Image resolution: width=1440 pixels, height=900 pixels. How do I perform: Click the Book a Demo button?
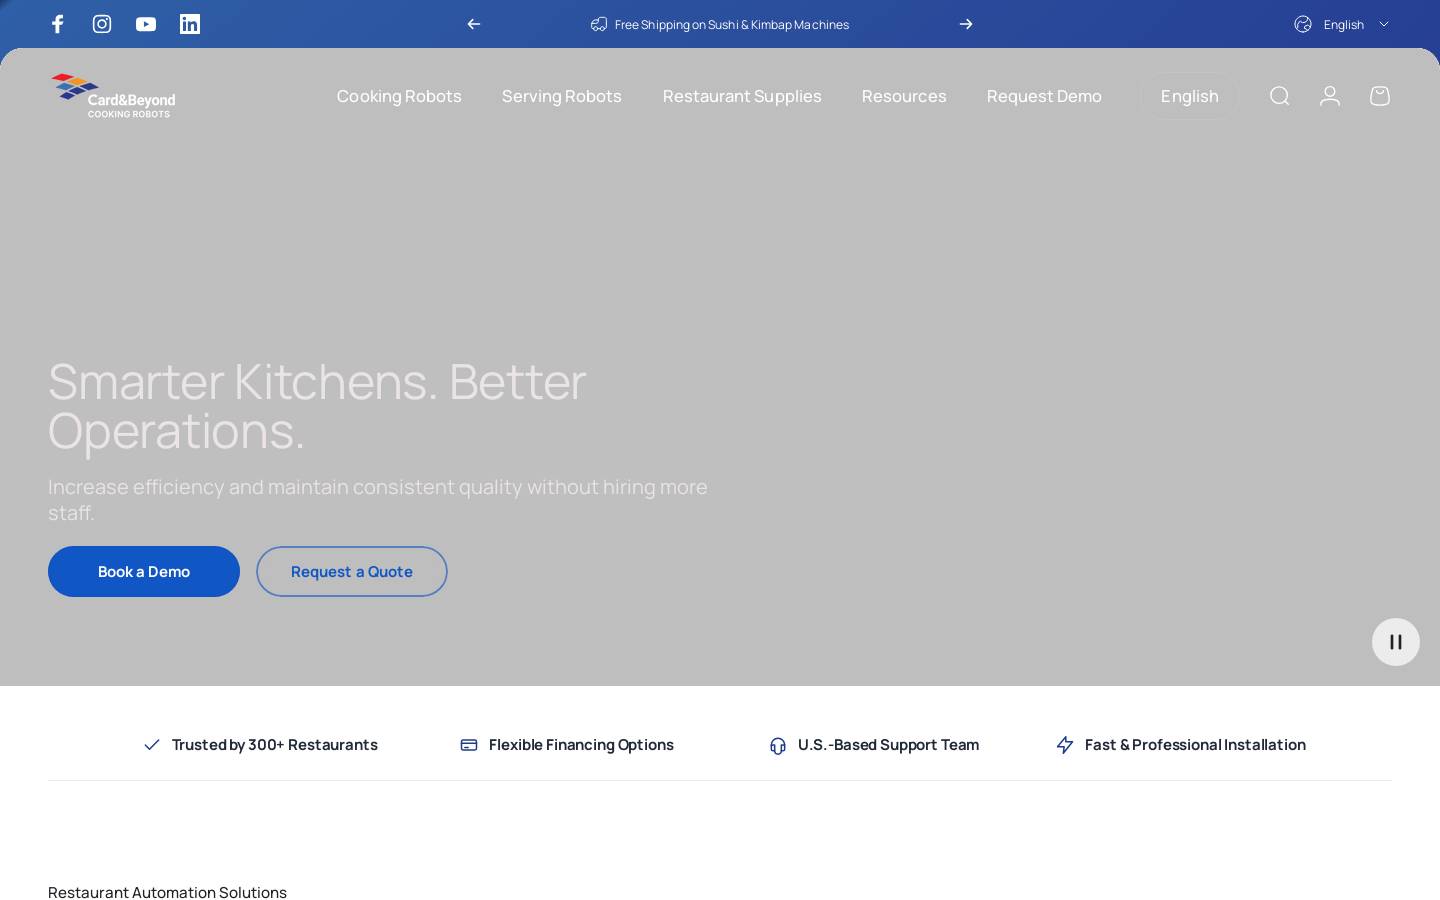point(144,571)
